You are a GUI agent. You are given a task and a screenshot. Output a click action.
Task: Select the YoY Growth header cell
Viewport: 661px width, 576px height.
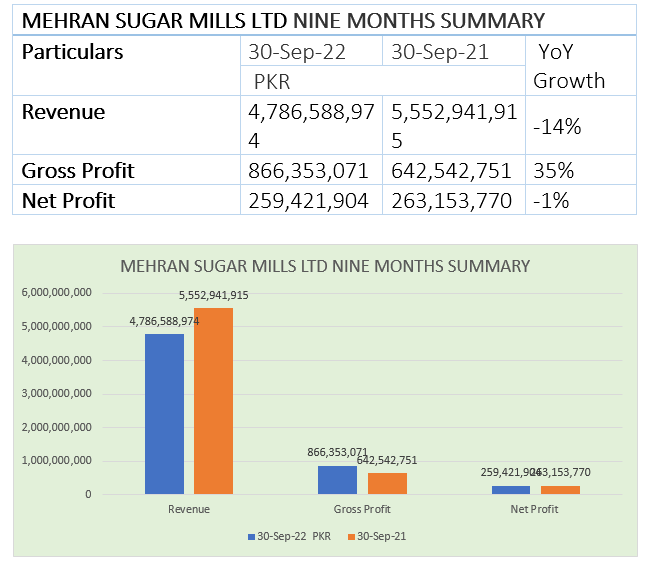580,66
